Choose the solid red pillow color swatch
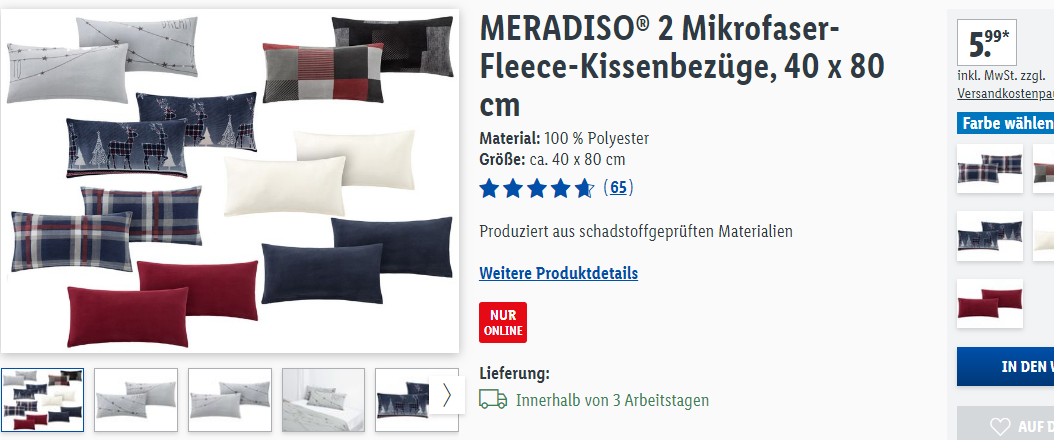This screenshot has width=1054, height=440. click(989, 304)
